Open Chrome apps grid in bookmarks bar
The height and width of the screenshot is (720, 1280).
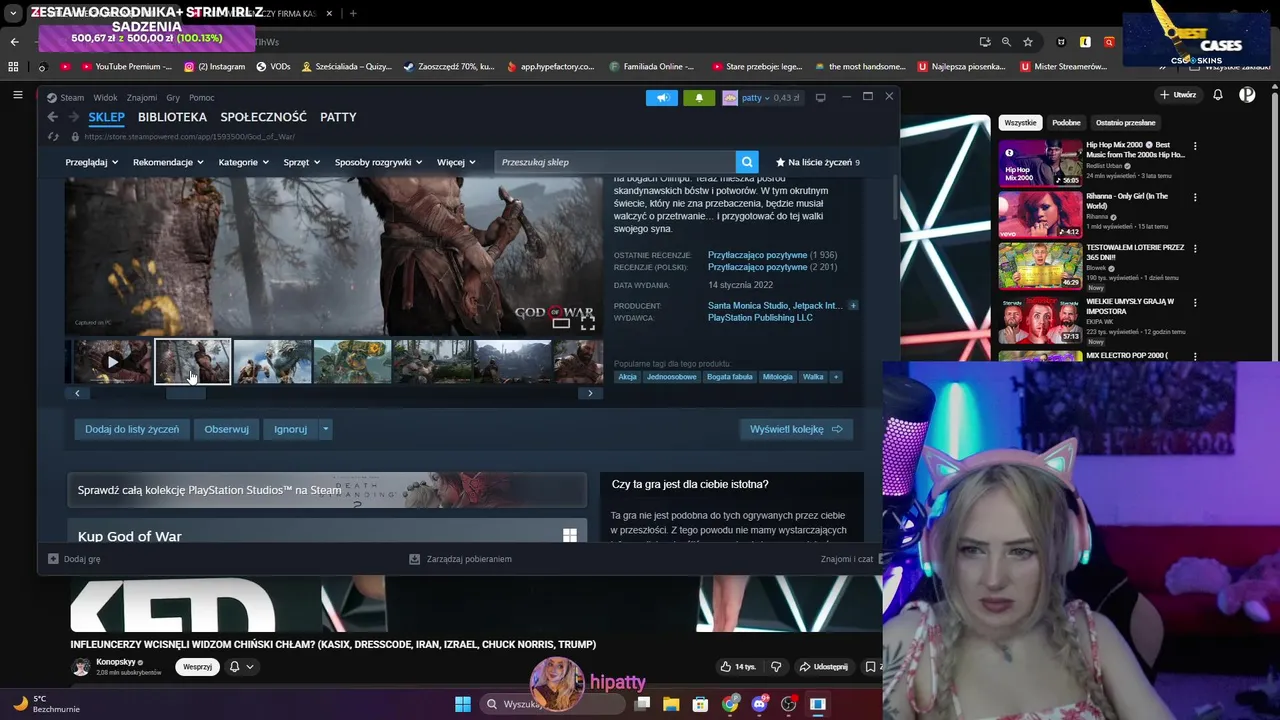point(13,67)
